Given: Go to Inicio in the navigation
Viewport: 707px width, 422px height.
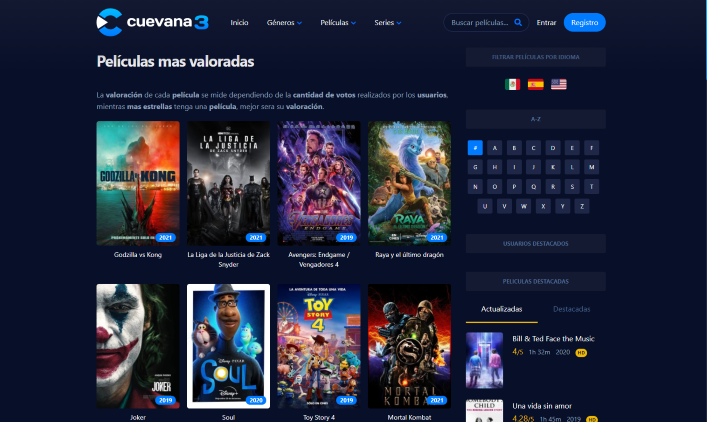Looking at the screenshot, I should coord(239,23).
